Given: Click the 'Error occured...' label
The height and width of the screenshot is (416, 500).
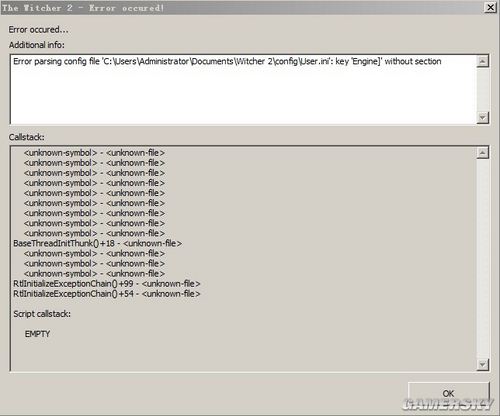Looking at the screenshot, I should pos(38,30).
